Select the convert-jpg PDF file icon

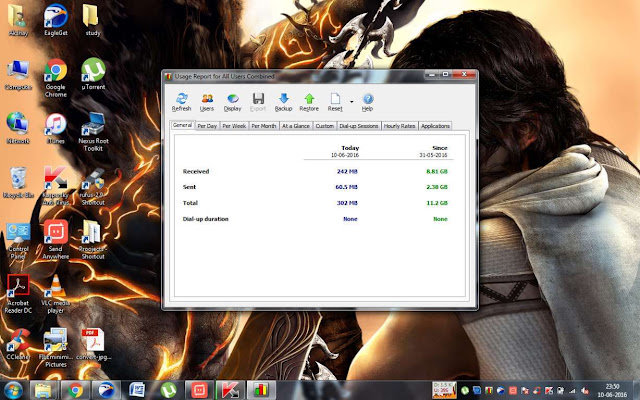tap(93, 344)
